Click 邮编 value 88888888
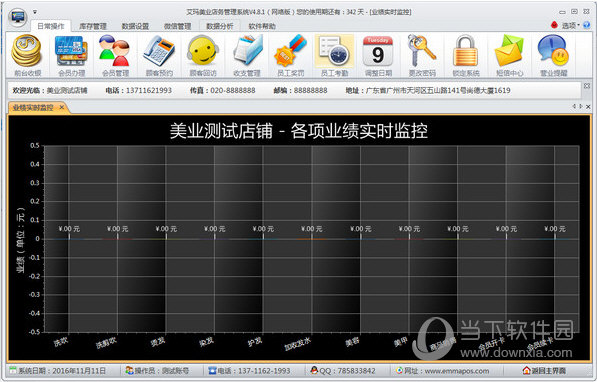The image size is (597, 382). [310, 90]
